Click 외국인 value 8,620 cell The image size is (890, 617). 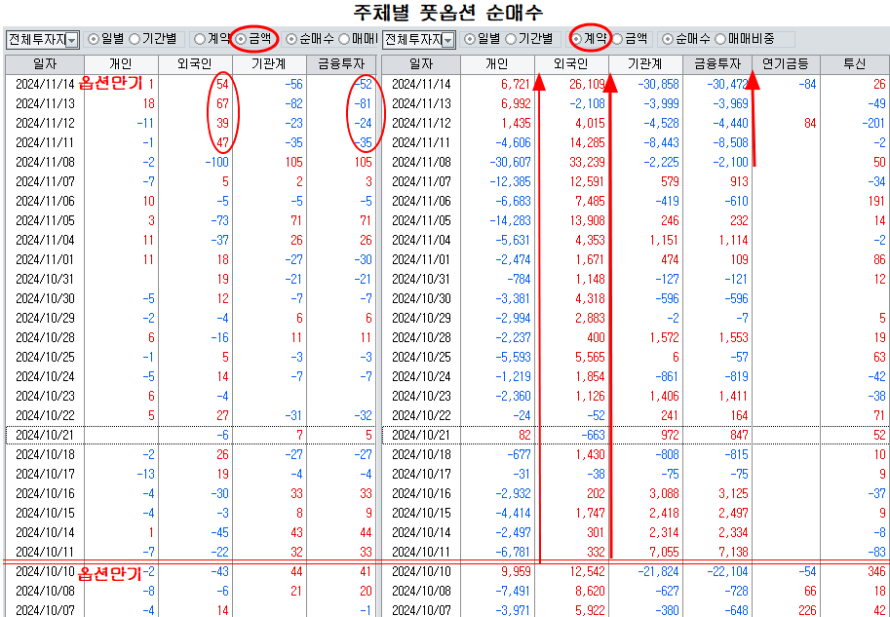point(590,591)
